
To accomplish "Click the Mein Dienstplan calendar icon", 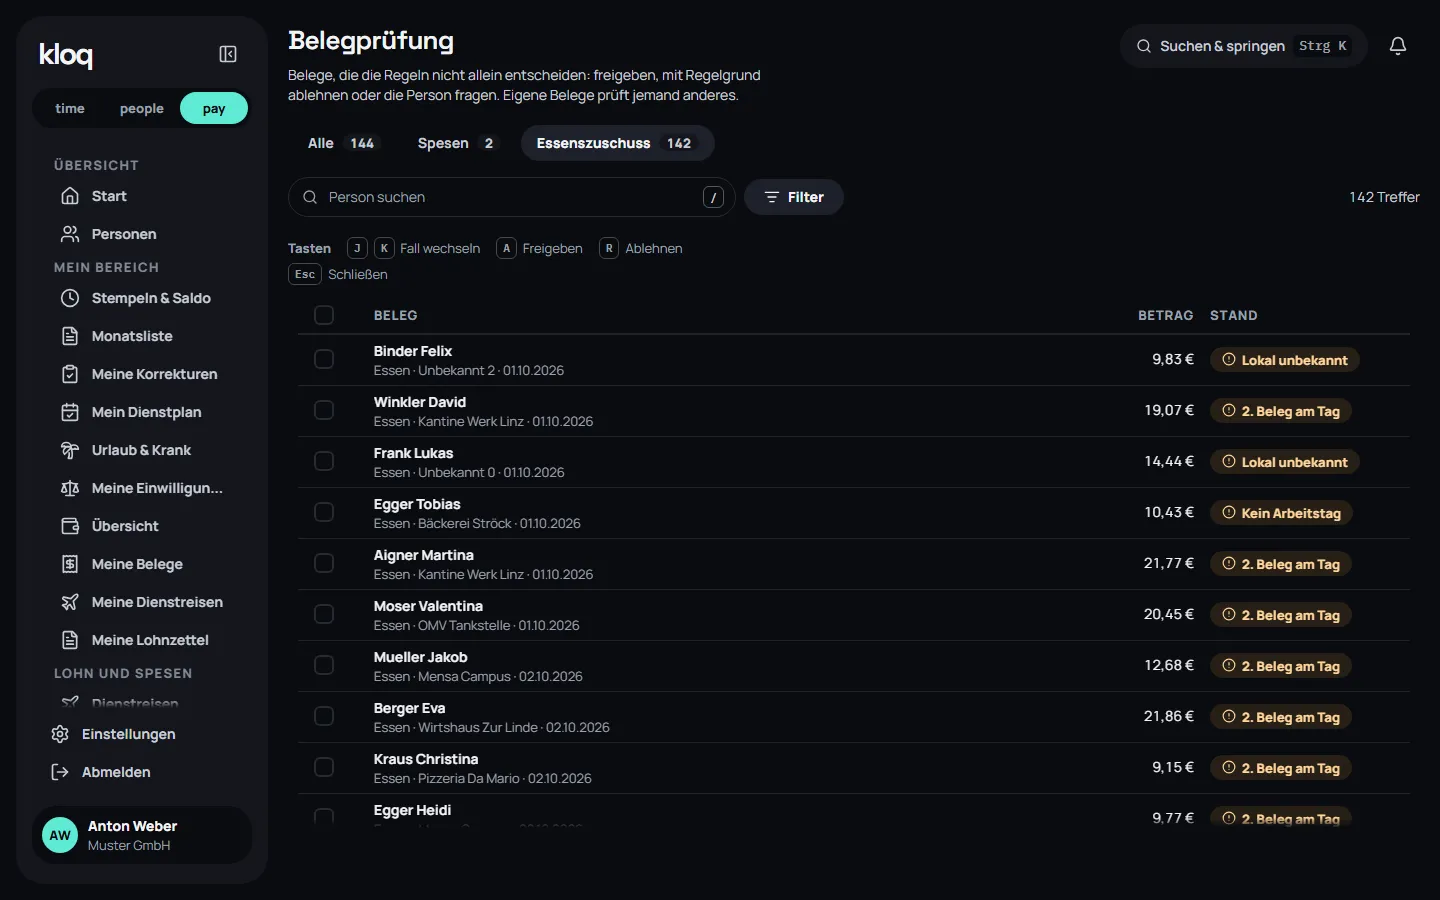I will coord(70,412).
